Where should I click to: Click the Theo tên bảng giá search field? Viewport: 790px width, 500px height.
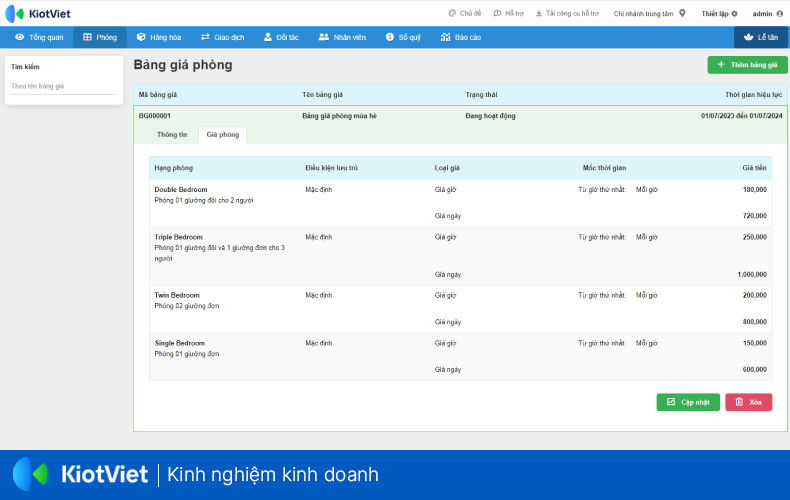[x=64, y=86]
